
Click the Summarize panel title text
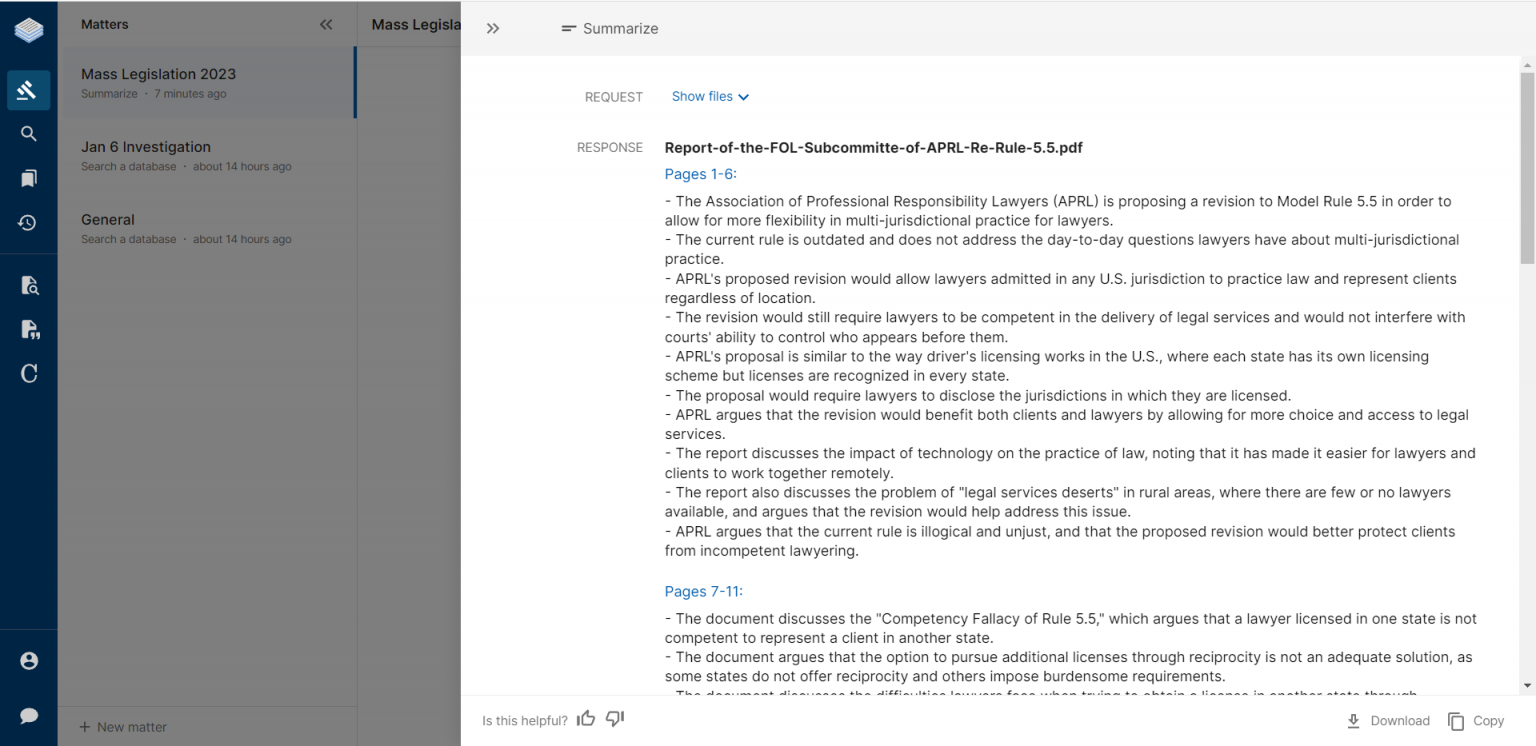point(621,28)
